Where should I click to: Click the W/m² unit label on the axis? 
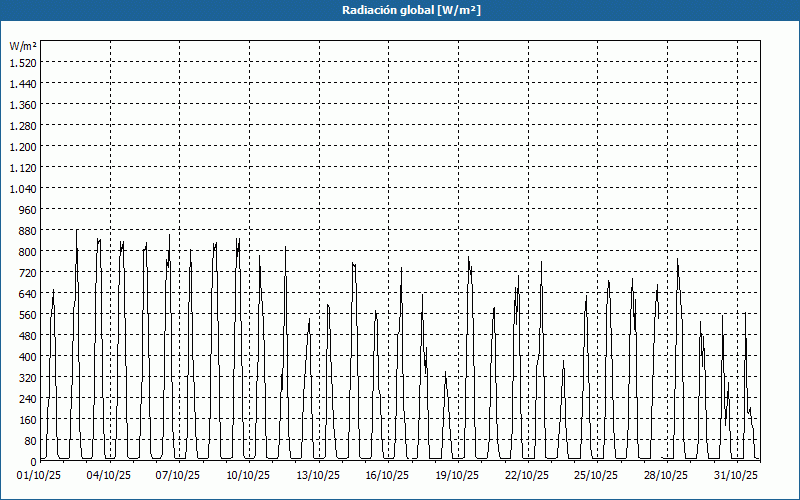pos(23,46)
